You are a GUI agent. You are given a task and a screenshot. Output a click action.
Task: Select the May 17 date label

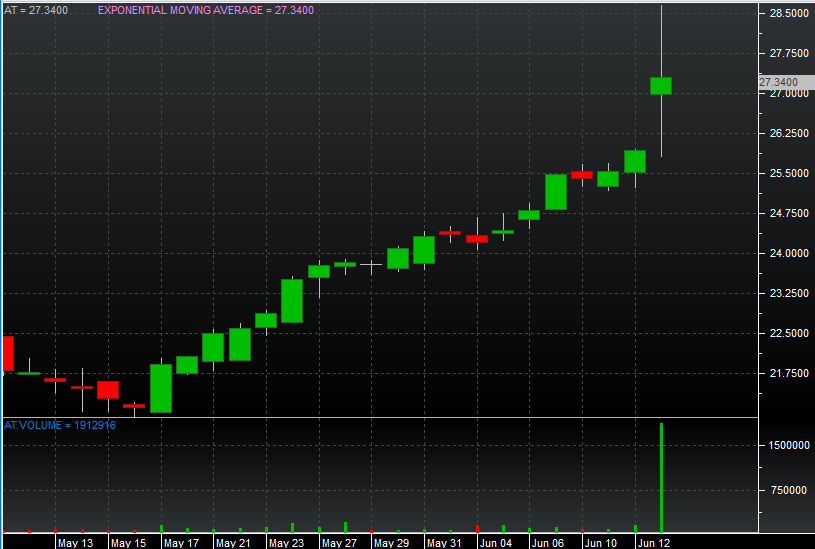pyautogui.click(x=180, y=543)
